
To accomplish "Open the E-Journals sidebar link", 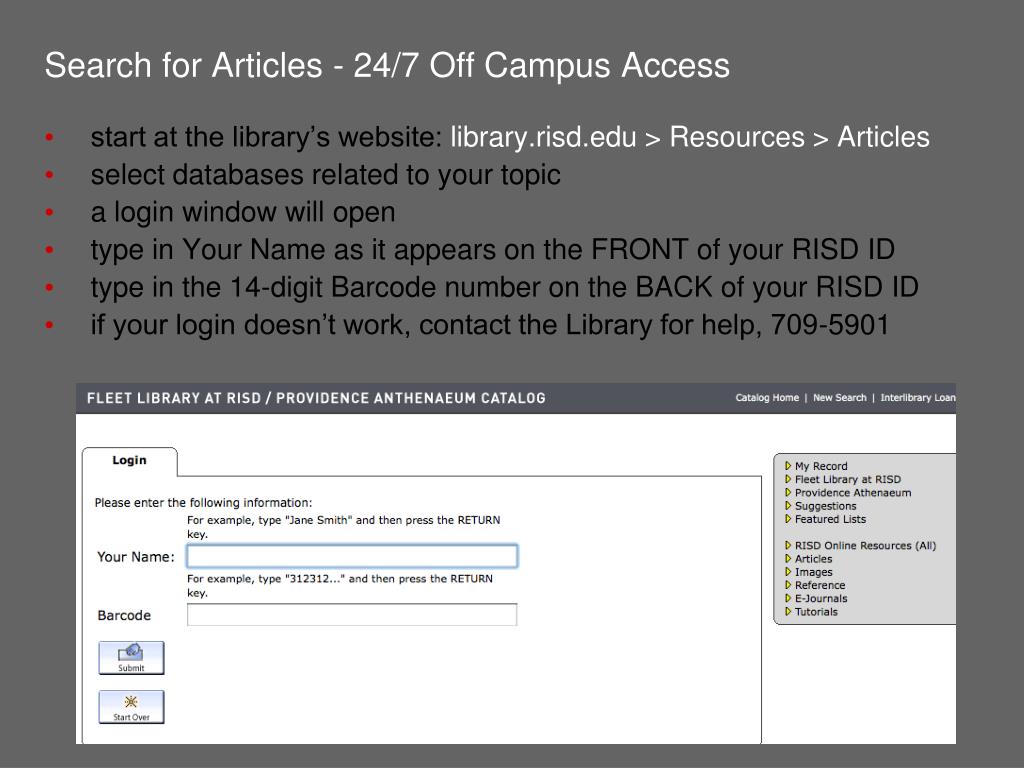I will coord(821,598).
